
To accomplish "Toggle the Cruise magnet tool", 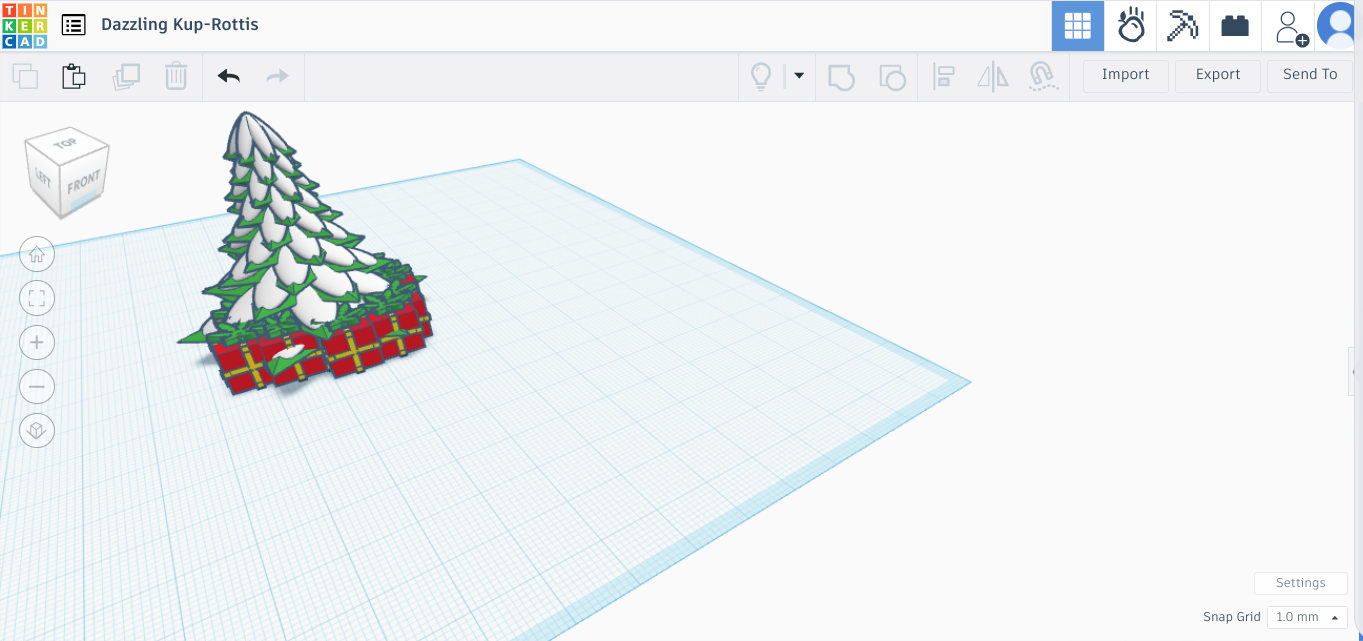I will (1043, 77).
